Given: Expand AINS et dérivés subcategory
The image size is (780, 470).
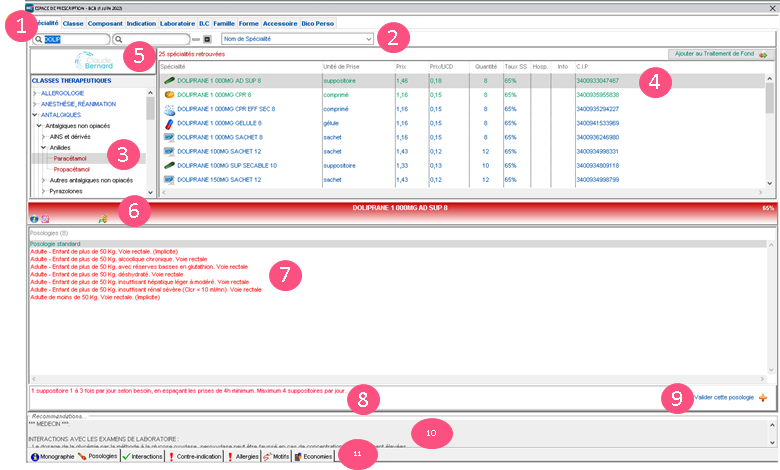Looking at the screenshot, I should coord(43,136).
